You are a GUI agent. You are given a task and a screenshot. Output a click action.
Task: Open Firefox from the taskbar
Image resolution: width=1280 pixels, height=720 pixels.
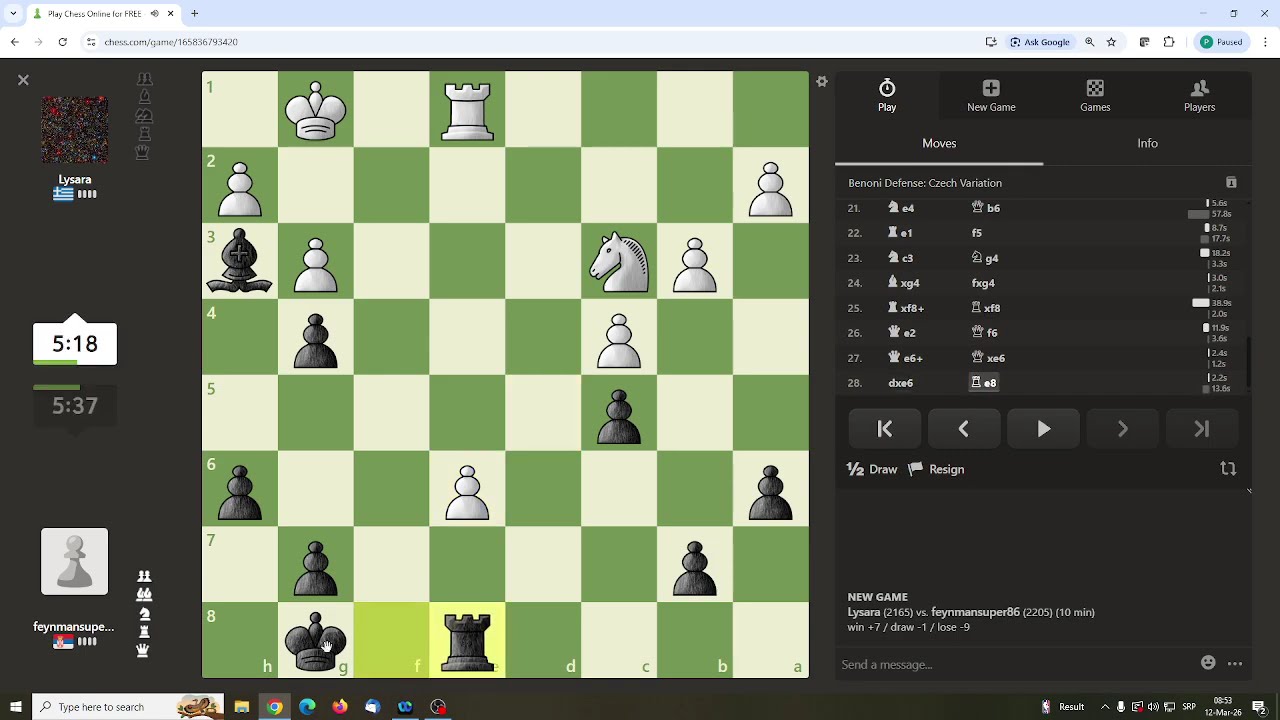point(340,707)
